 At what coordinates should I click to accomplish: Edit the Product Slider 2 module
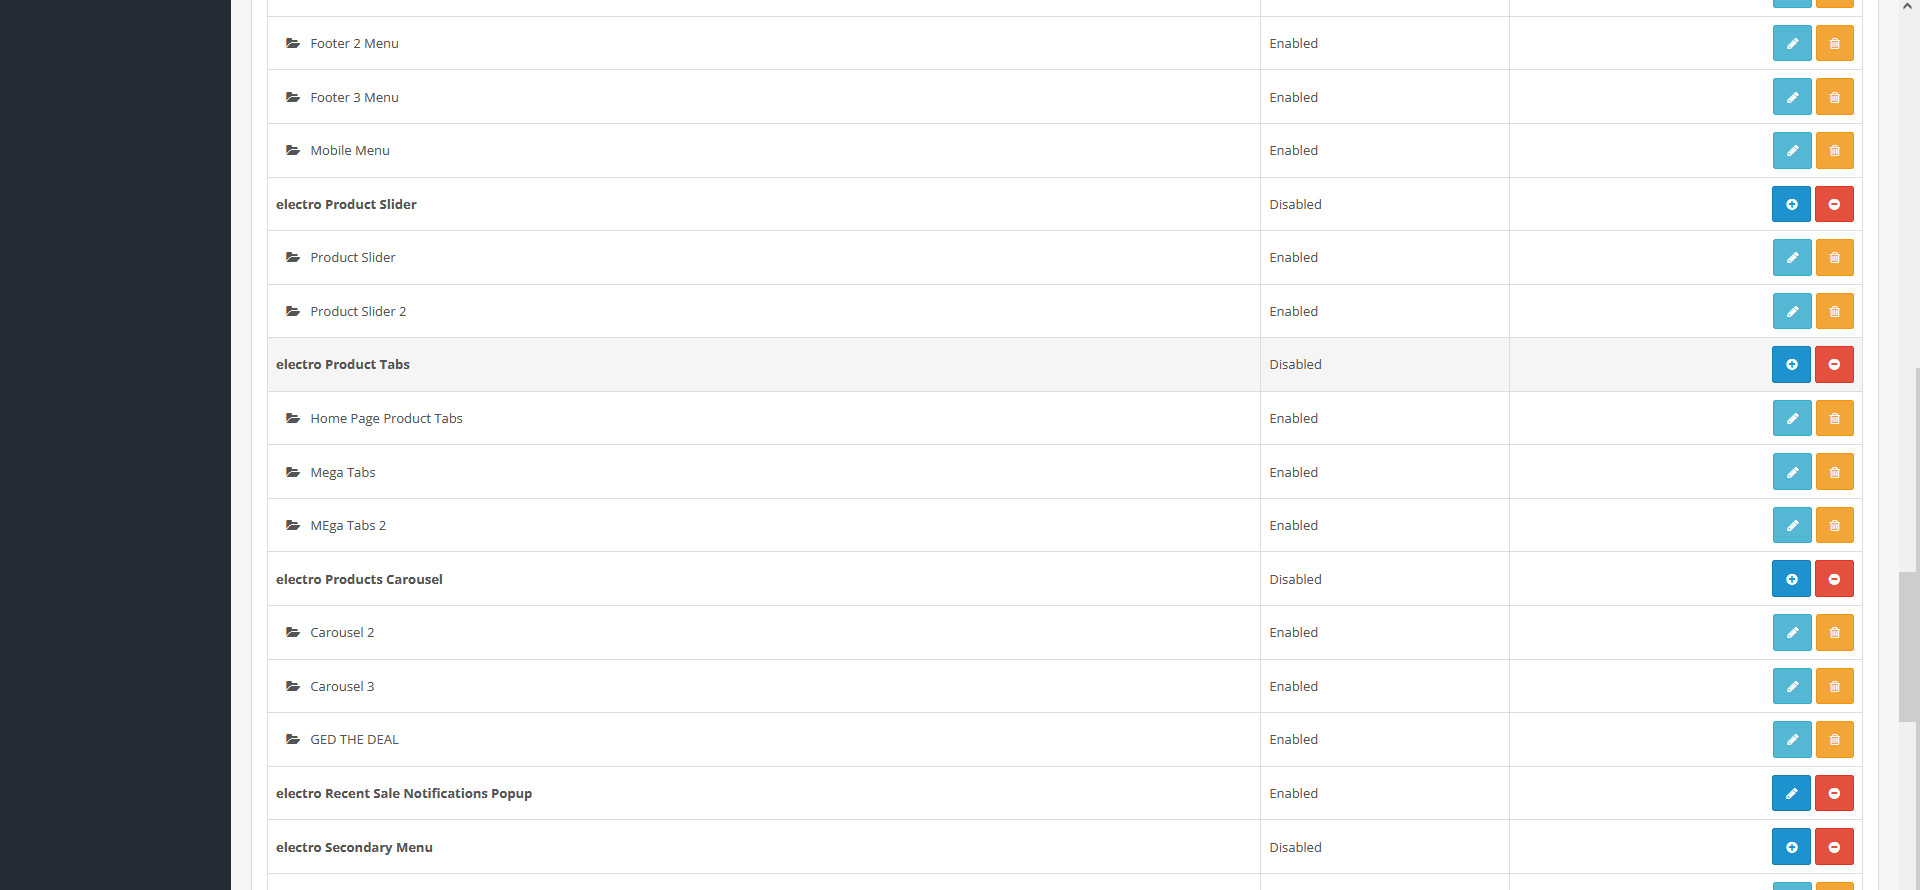click(x=1791, y=311)
